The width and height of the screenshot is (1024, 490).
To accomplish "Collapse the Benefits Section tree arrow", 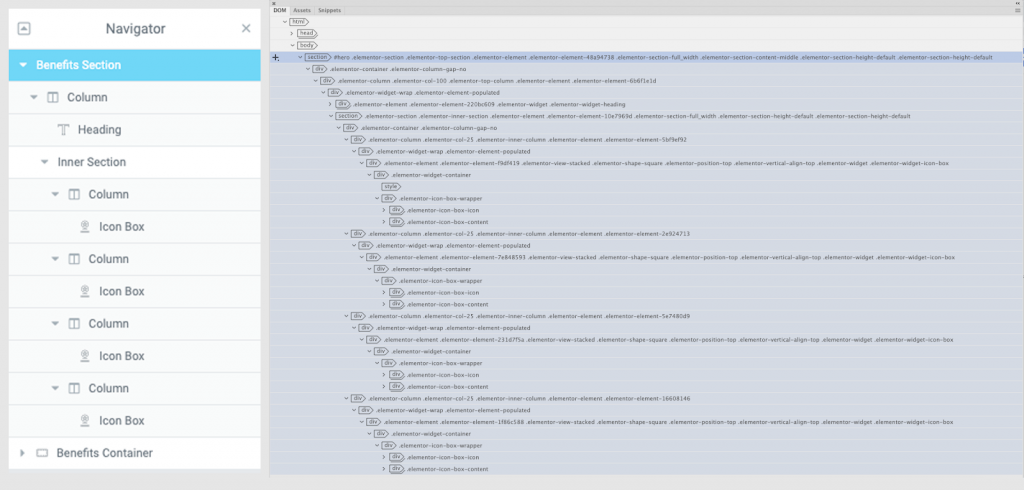I will [23, 65].
